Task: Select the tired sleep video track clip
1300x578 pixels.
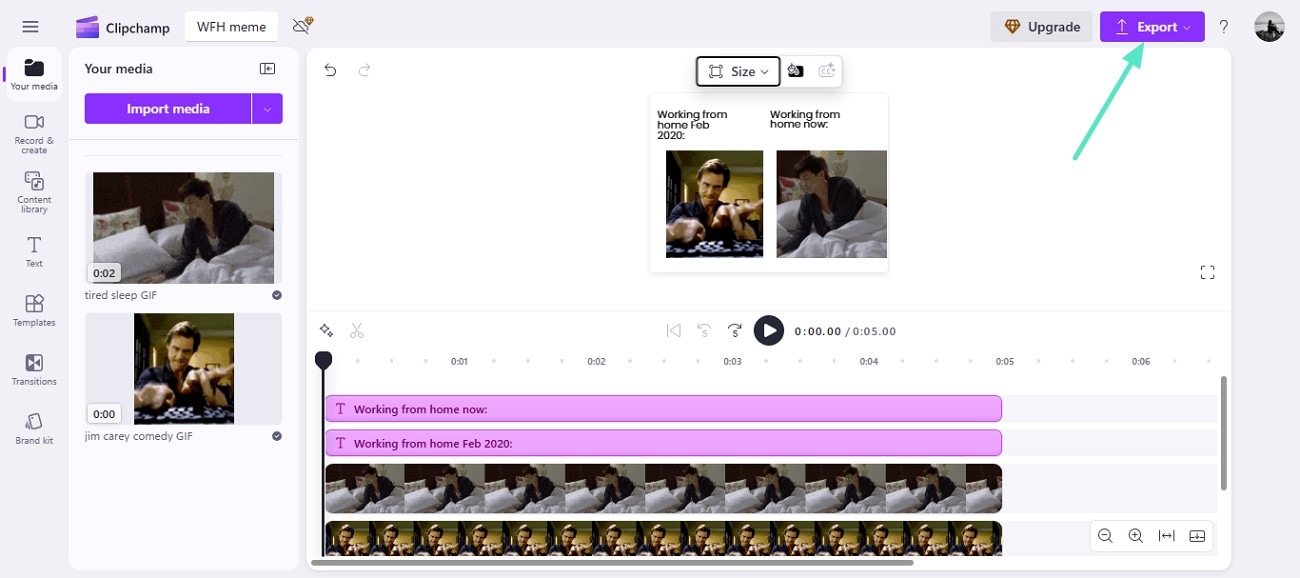Action: tap(663, 488)
